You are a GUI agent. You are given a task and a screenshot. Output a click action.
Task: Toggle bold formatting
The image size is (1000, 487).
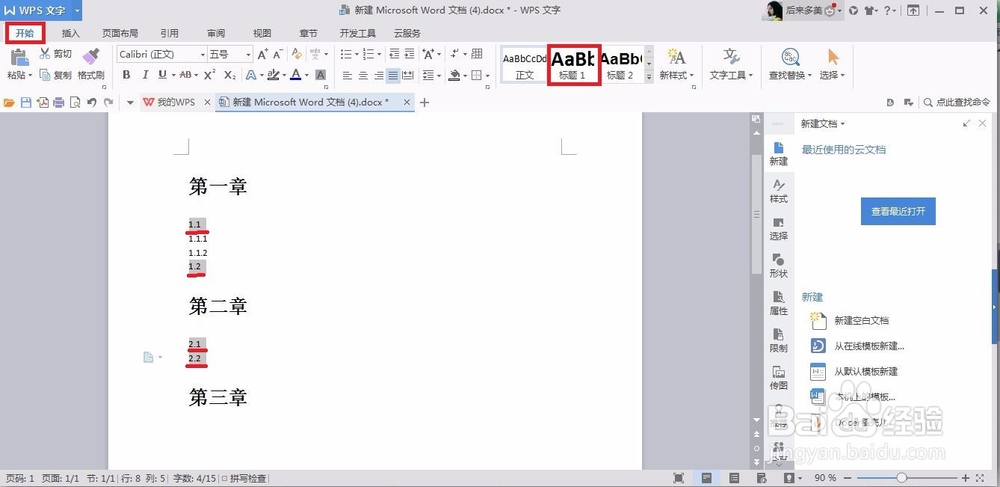(x=126, y=75)
